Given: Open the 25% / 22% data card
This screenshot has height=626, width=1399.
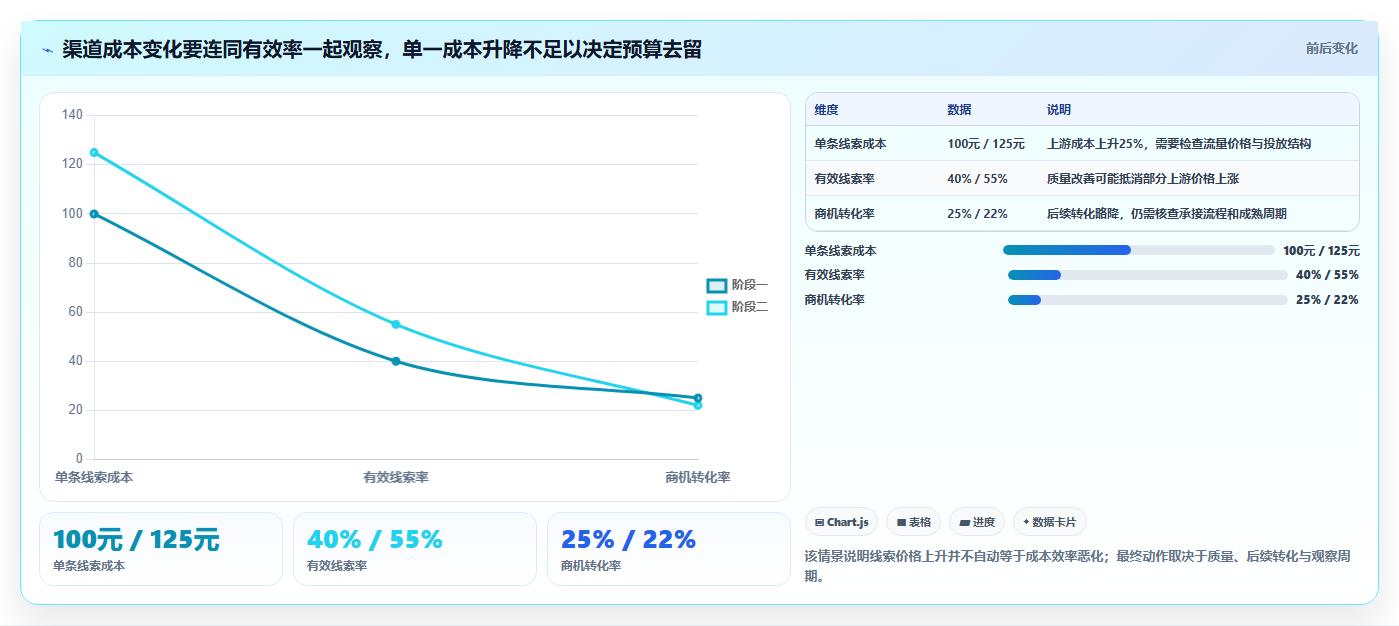Looking at the screenshot, I should 669,549.
